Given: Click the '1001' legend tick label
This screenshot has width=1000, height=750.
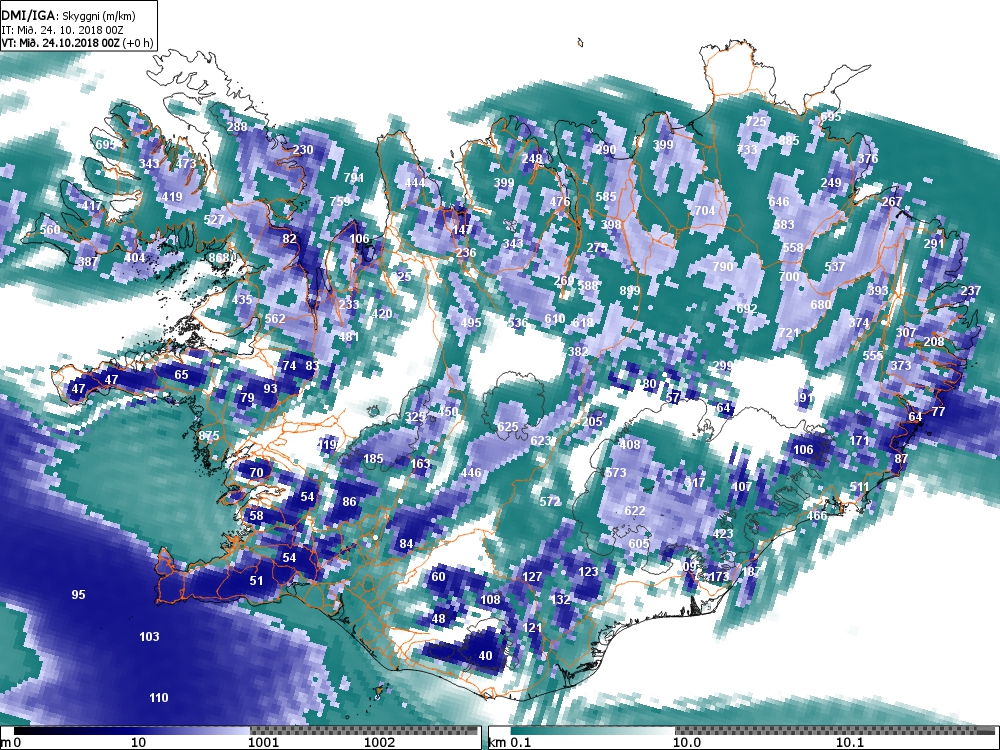Looking at the screenshot, I should click(263, 743).
